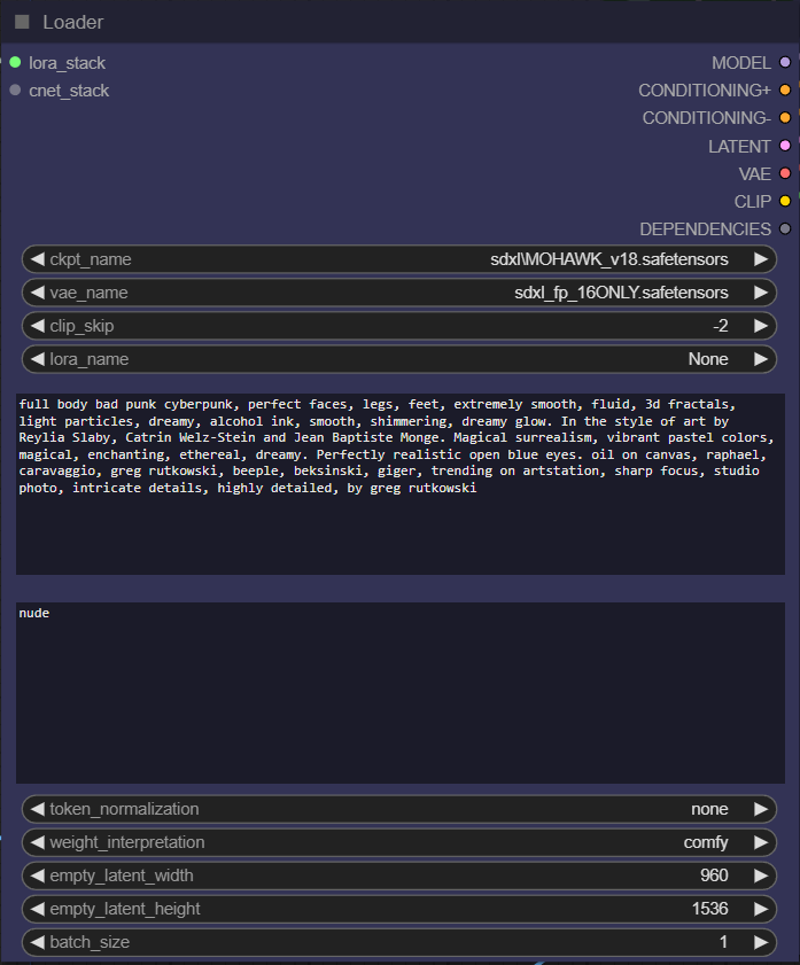Click the empty_latent_height value 1536
Screen dimensions: 800x965
710,908
